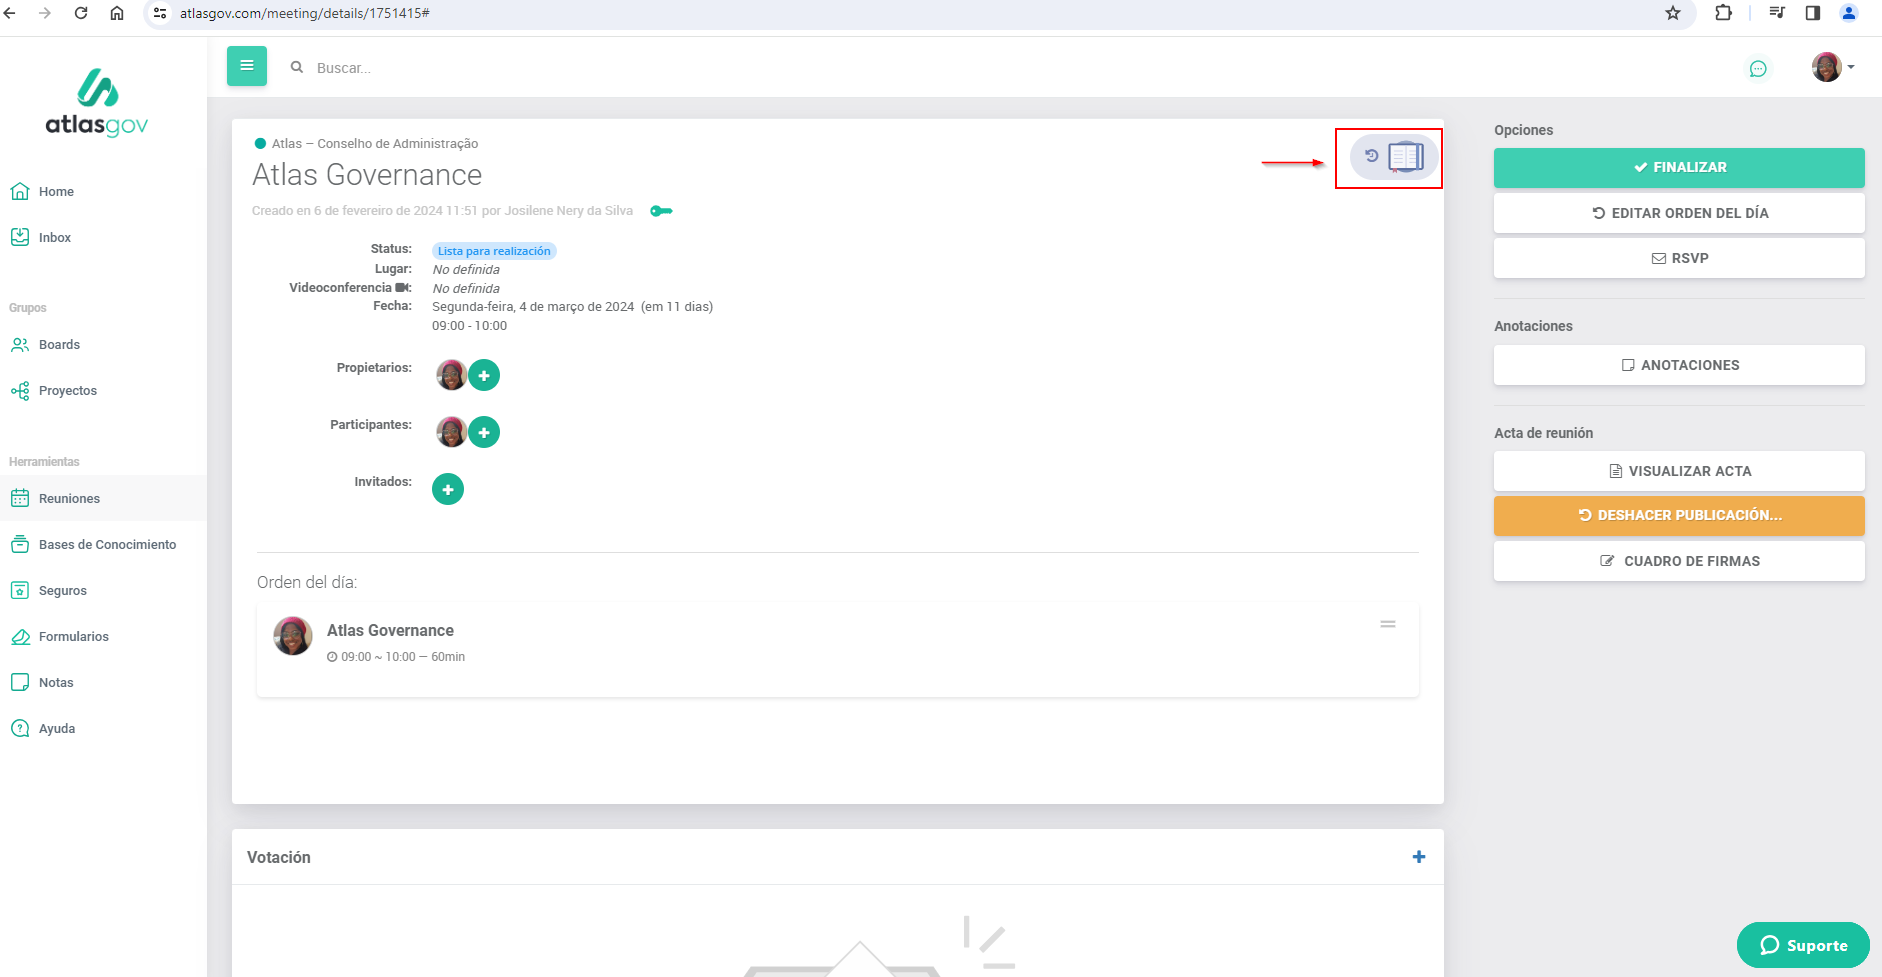1882x977 pixels.
Task: Click EDITAR ORDEN DEL DÍA button
Action: 1679,213
